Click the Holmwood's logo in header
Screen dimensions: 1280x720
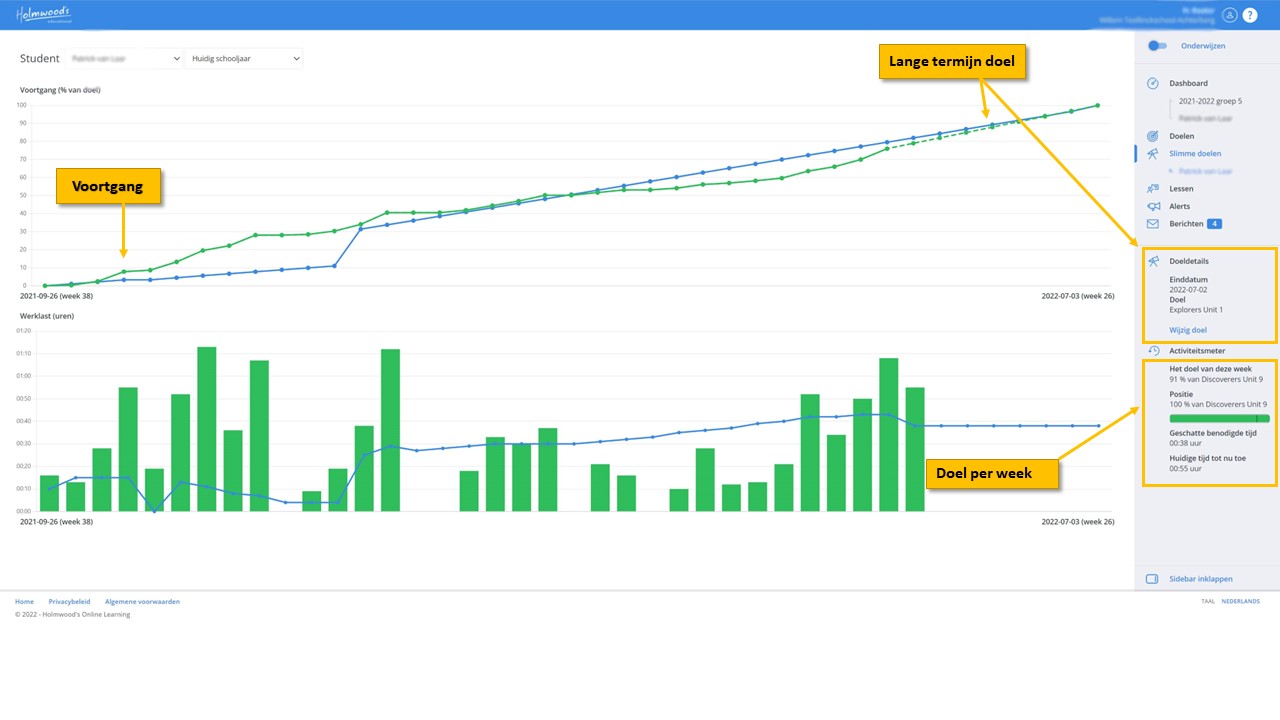[43, 14]
